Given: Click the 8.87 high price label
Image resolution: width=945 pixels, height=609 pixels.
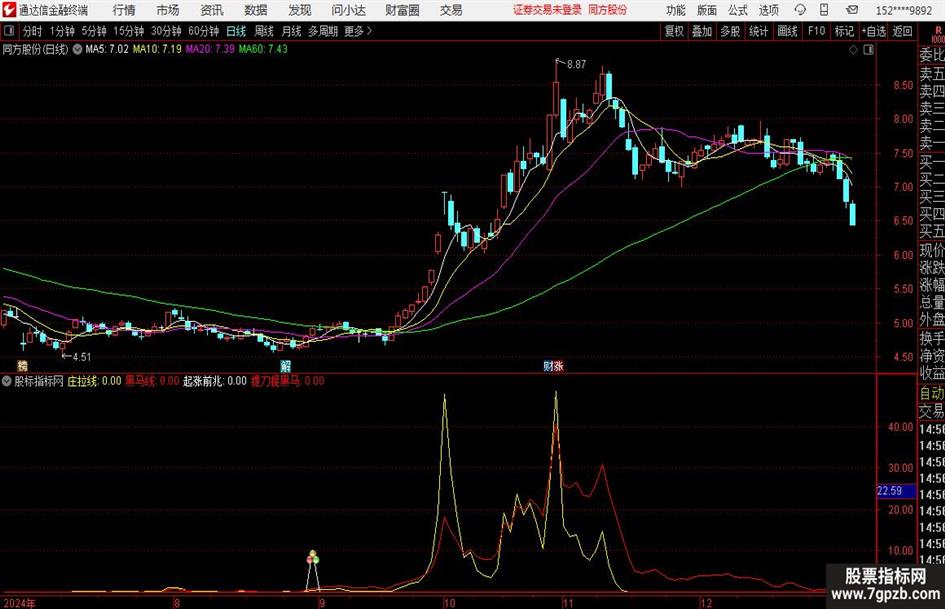Looking at the screenshot, I should point(576,65).
